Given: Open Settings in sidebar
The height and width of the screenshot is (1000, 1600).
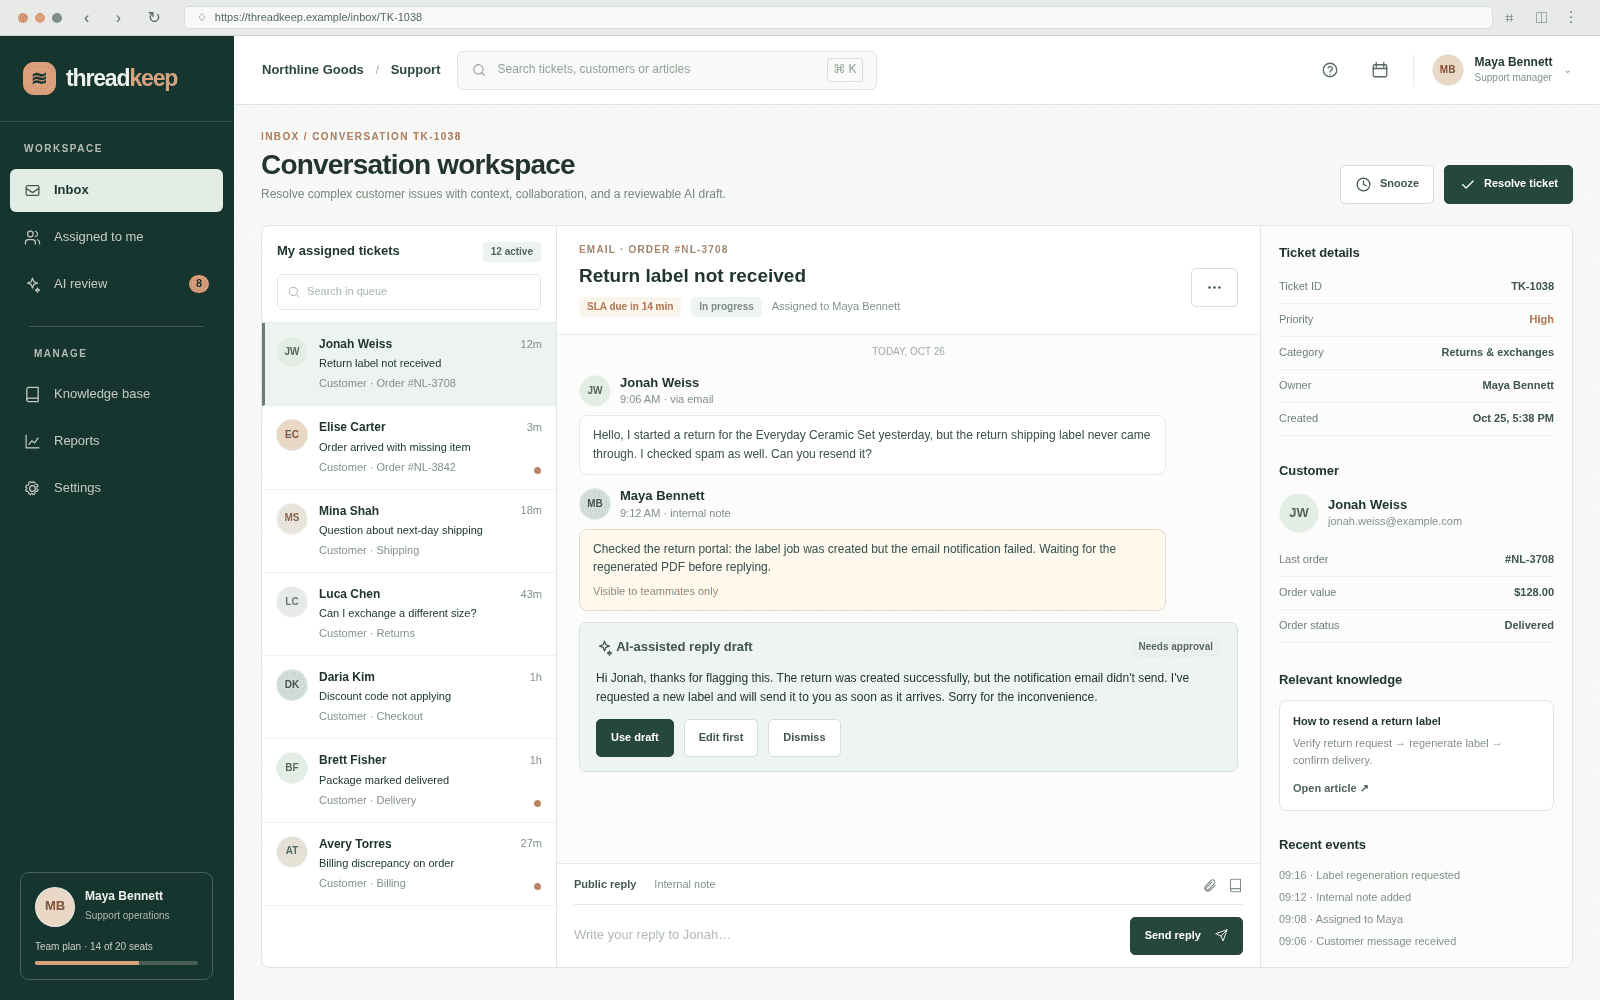Looking at the screenshot, I should 116,488.
